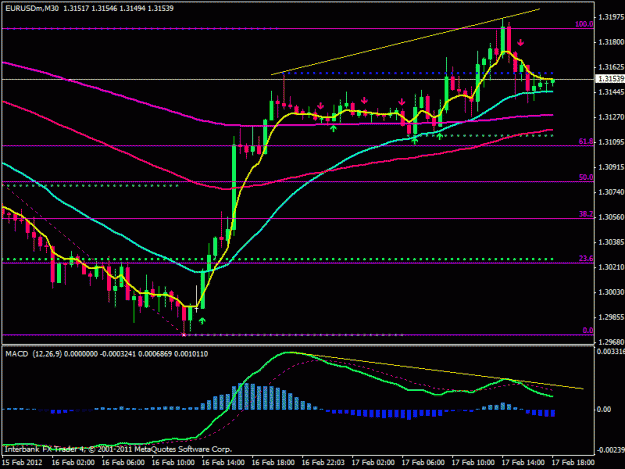The image size is (625, 469).
Task: Click the 1.29855 price axis value
Action: click(611, 317)
